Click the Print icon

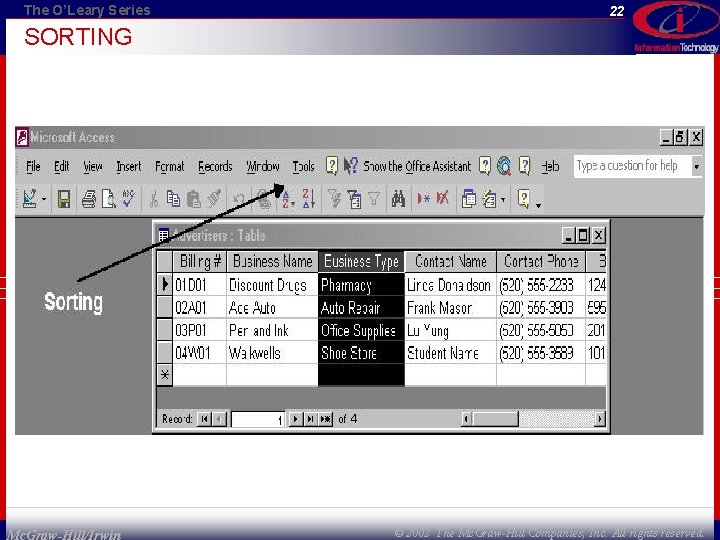[89, 199]
